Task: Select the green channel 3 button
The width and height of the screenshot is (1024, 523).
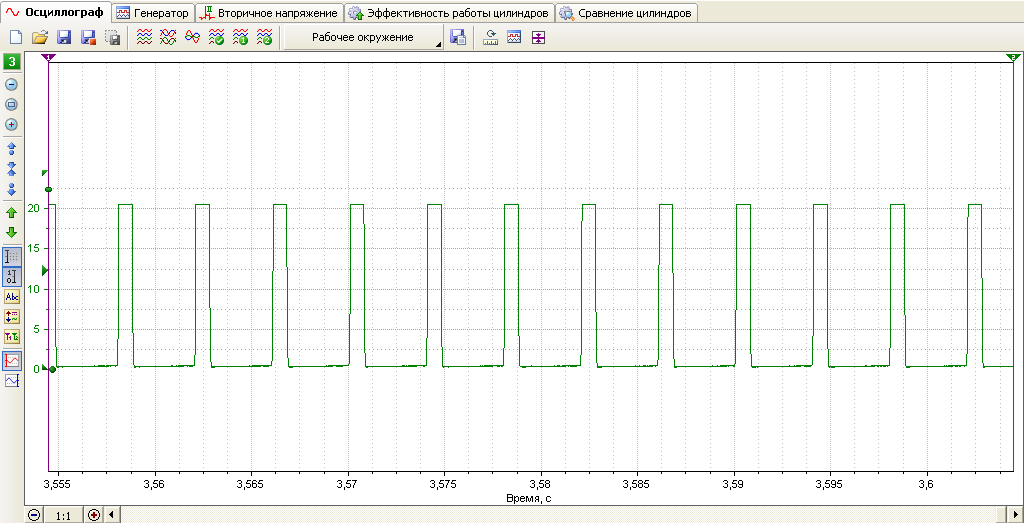Action: 12,63
